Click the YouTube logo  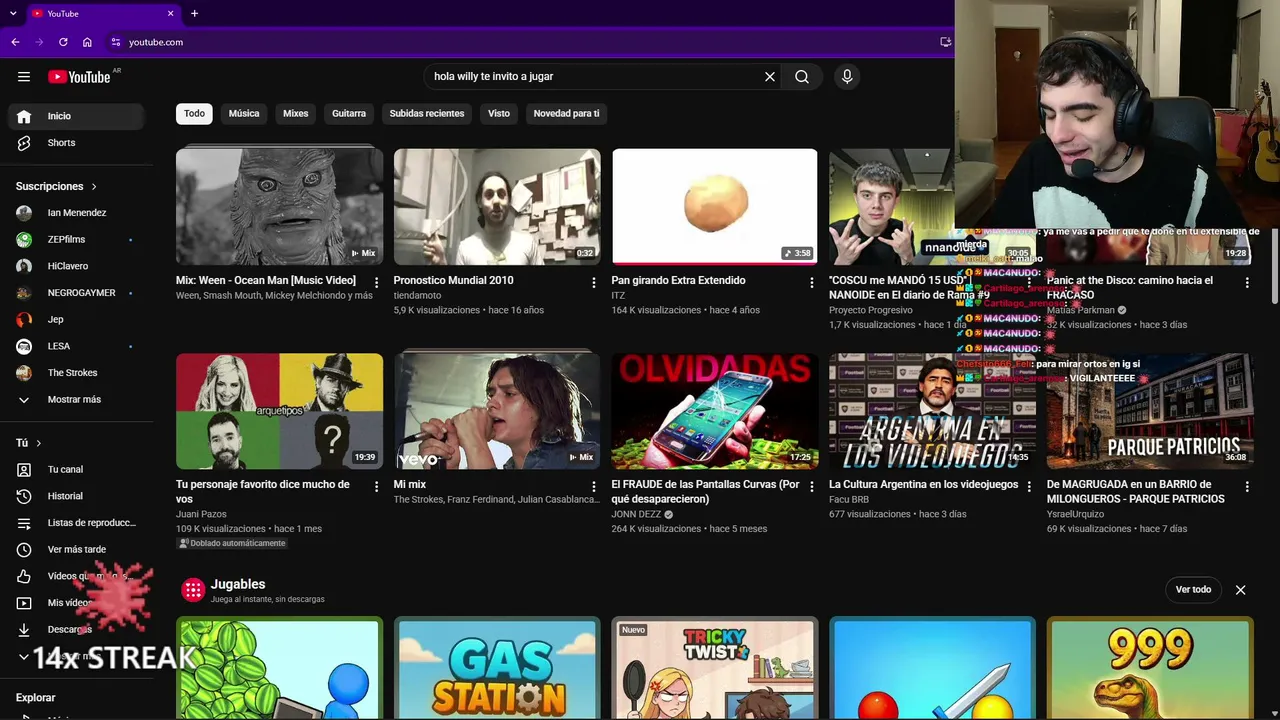(79, 77)
